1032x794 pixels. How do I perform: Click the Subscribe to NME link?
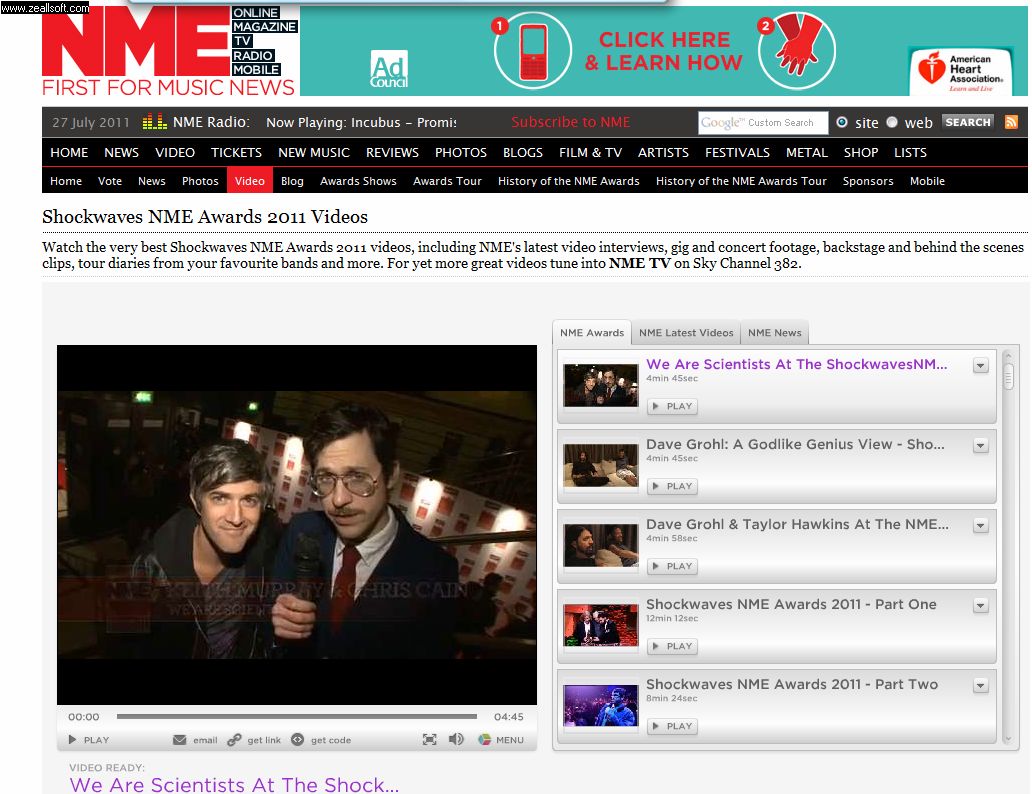click(571, 122)
